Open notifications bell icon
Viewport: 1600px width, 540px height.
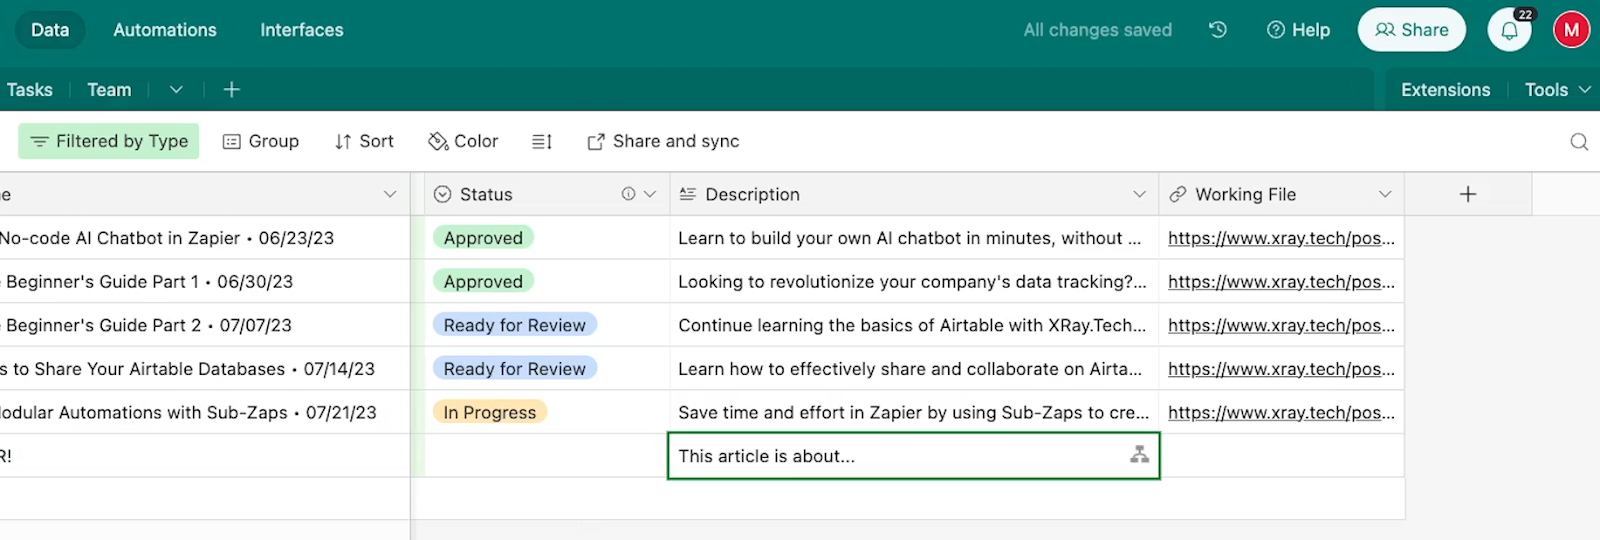coord(1510,30)
